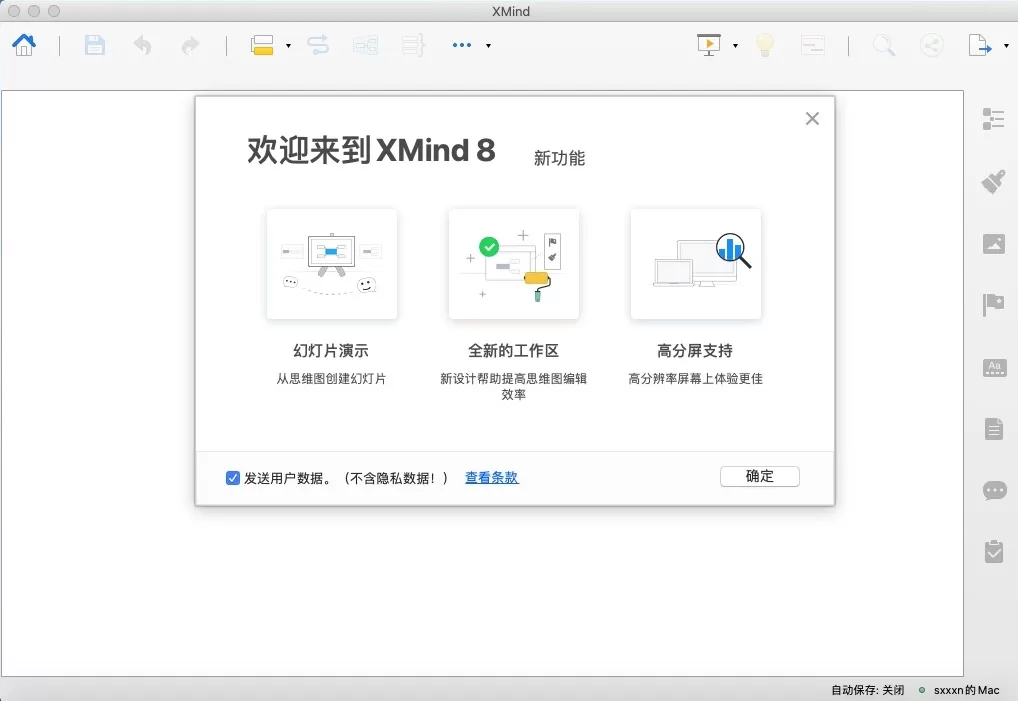Click the Save floppy disk icon

95,45
